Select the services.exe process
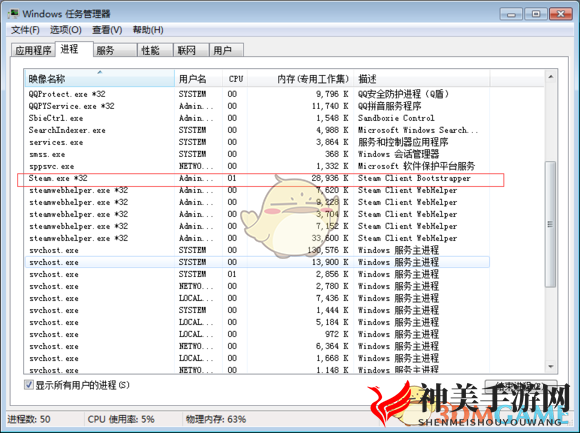The height and width of the screenshot is (433, 580). tap(257, 142)
